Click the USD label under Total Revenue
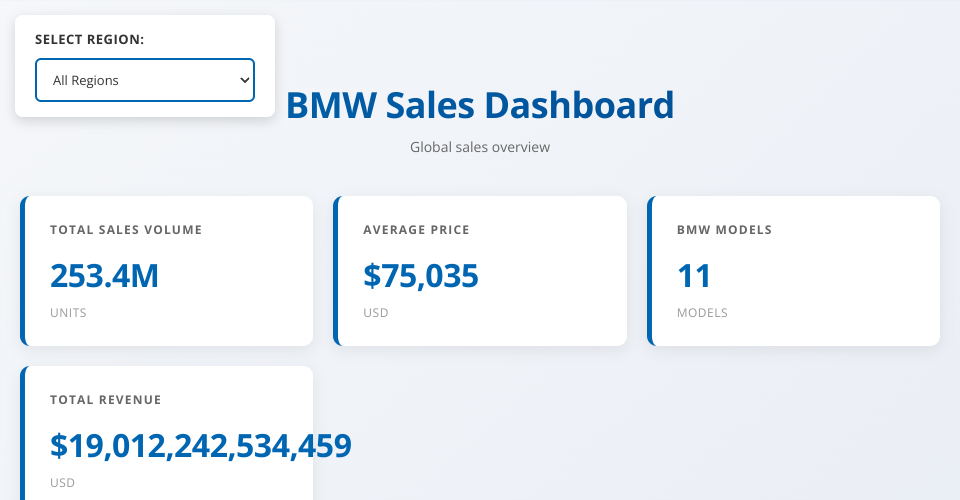The height and width of the screenshot is (500, 960). click(x=62, y=483)
